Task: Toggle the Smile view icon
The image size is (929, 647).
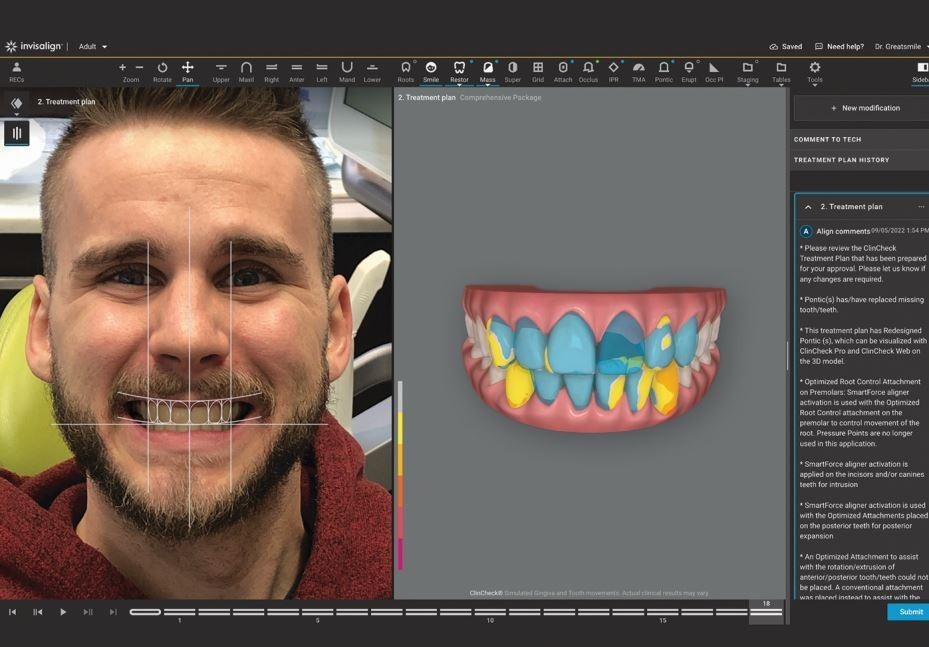Action: (x=431, y=72)
